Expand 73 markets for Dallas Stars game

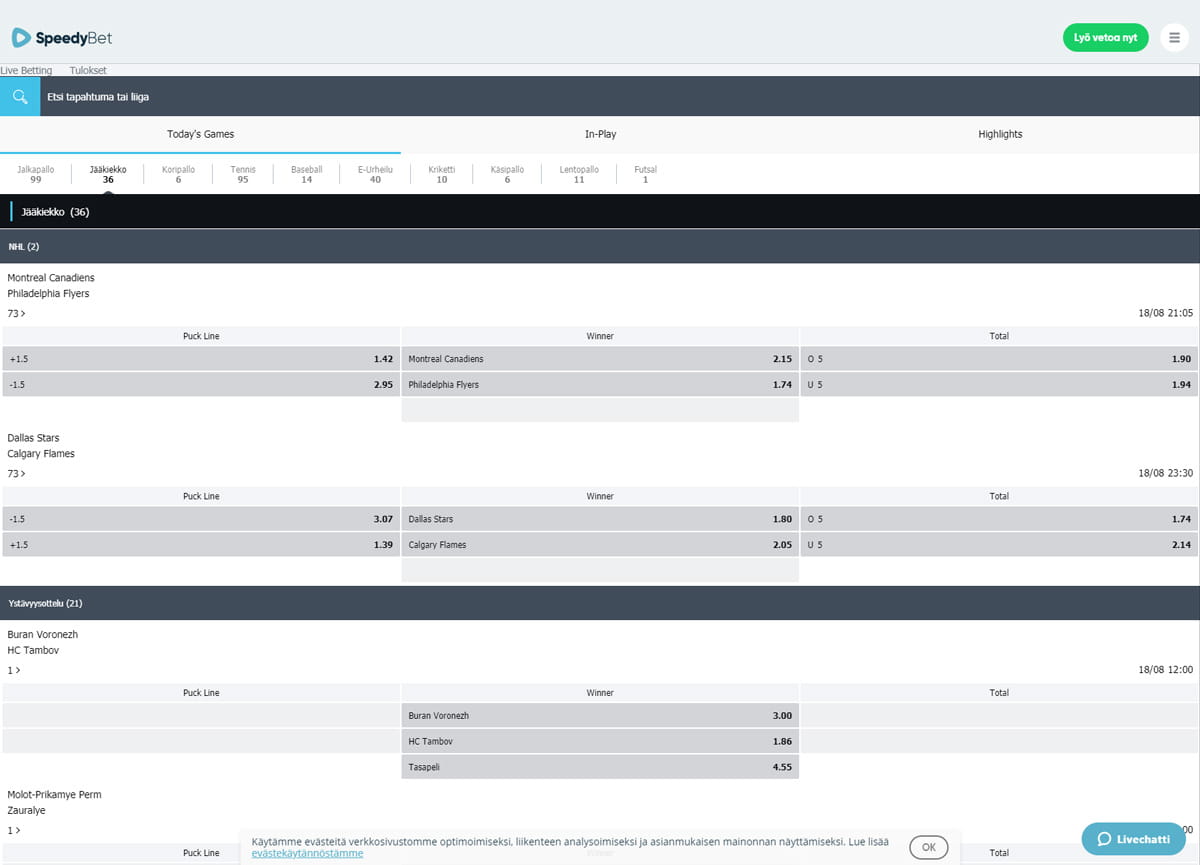tap(16, 473)
